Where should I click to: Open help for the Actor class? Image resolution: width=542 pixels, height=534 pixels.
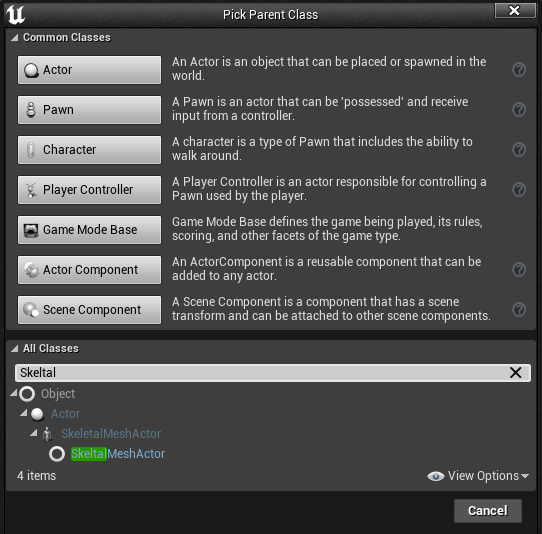click(x=519, y=69)
